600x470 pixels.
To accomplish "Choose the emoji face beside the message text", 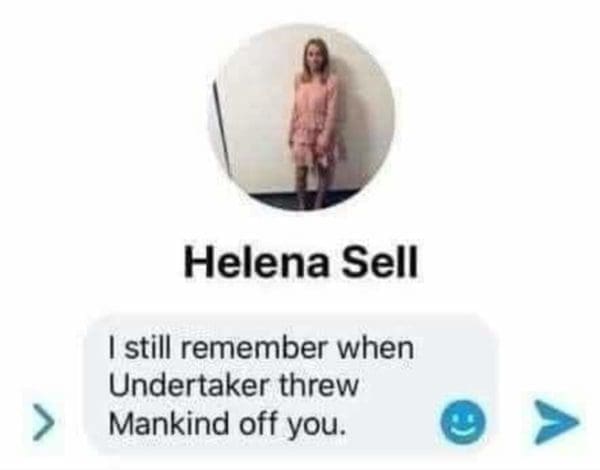I will pyautogui.click(x=463, y=422).
